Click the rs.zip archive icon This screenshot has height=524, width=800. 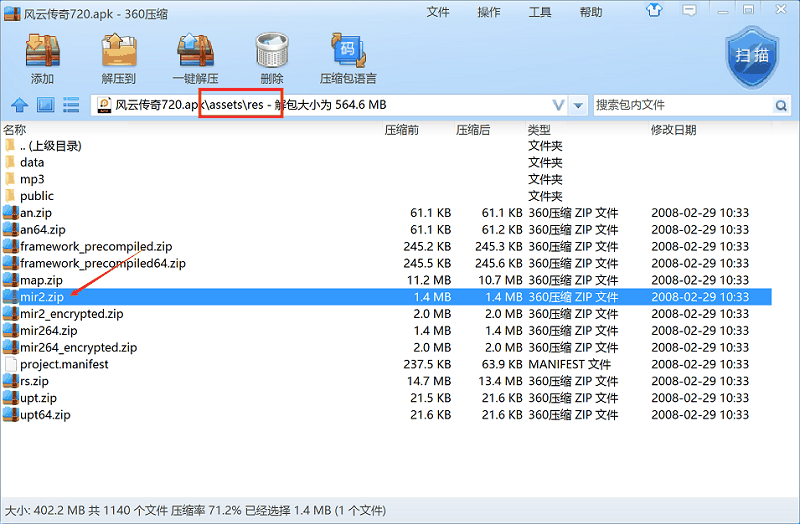click(11, 381)
